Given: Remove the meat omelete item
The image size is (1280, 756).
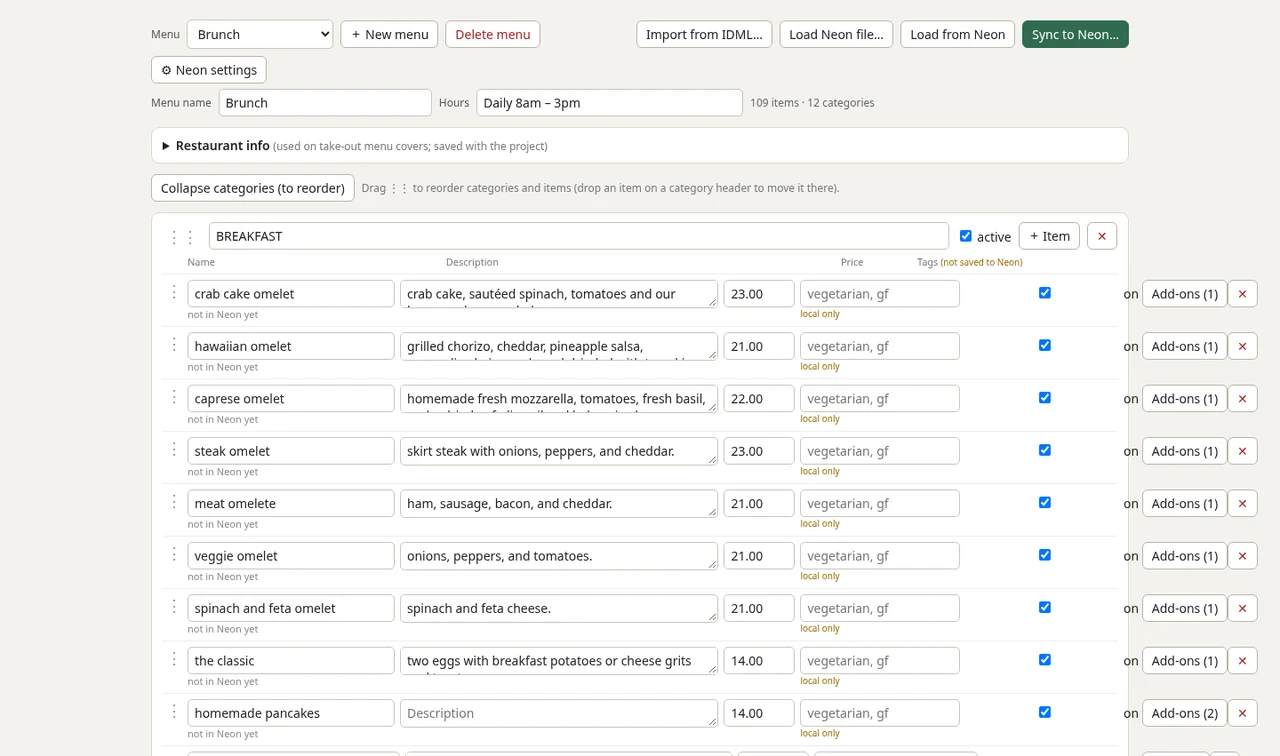Looking at the screenshot, I should point(1242,504).
